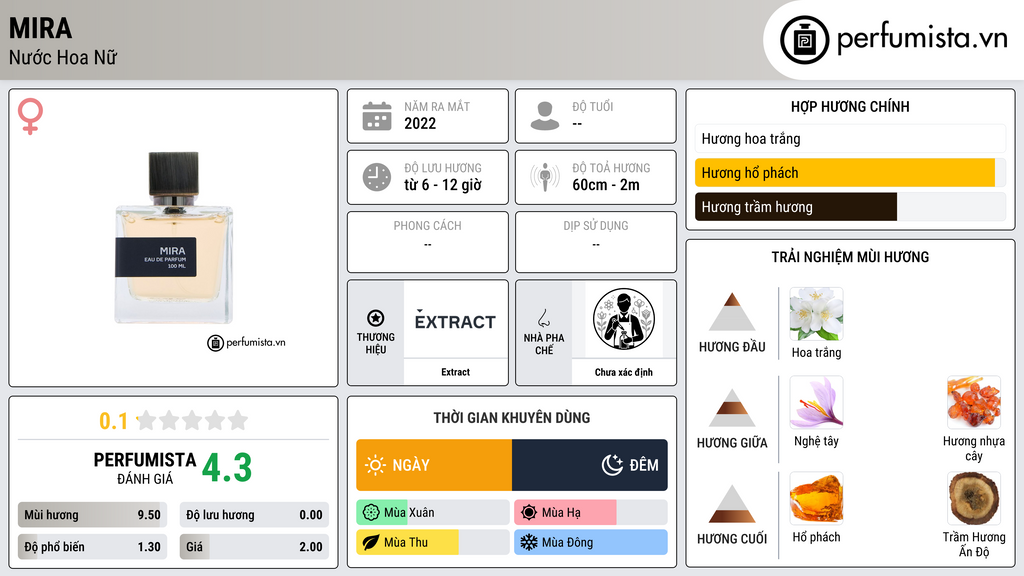Click the Độ phổ biến 1.30 rating bar
Screen dimensions: 1024x576
click(93, 547)
